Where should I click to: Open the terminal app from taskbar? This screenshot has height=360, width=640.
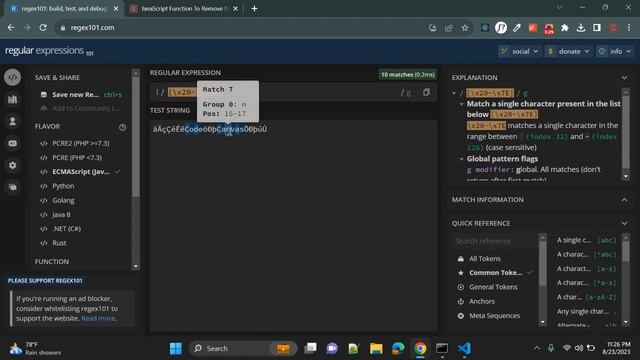click(x=442, y=349)
